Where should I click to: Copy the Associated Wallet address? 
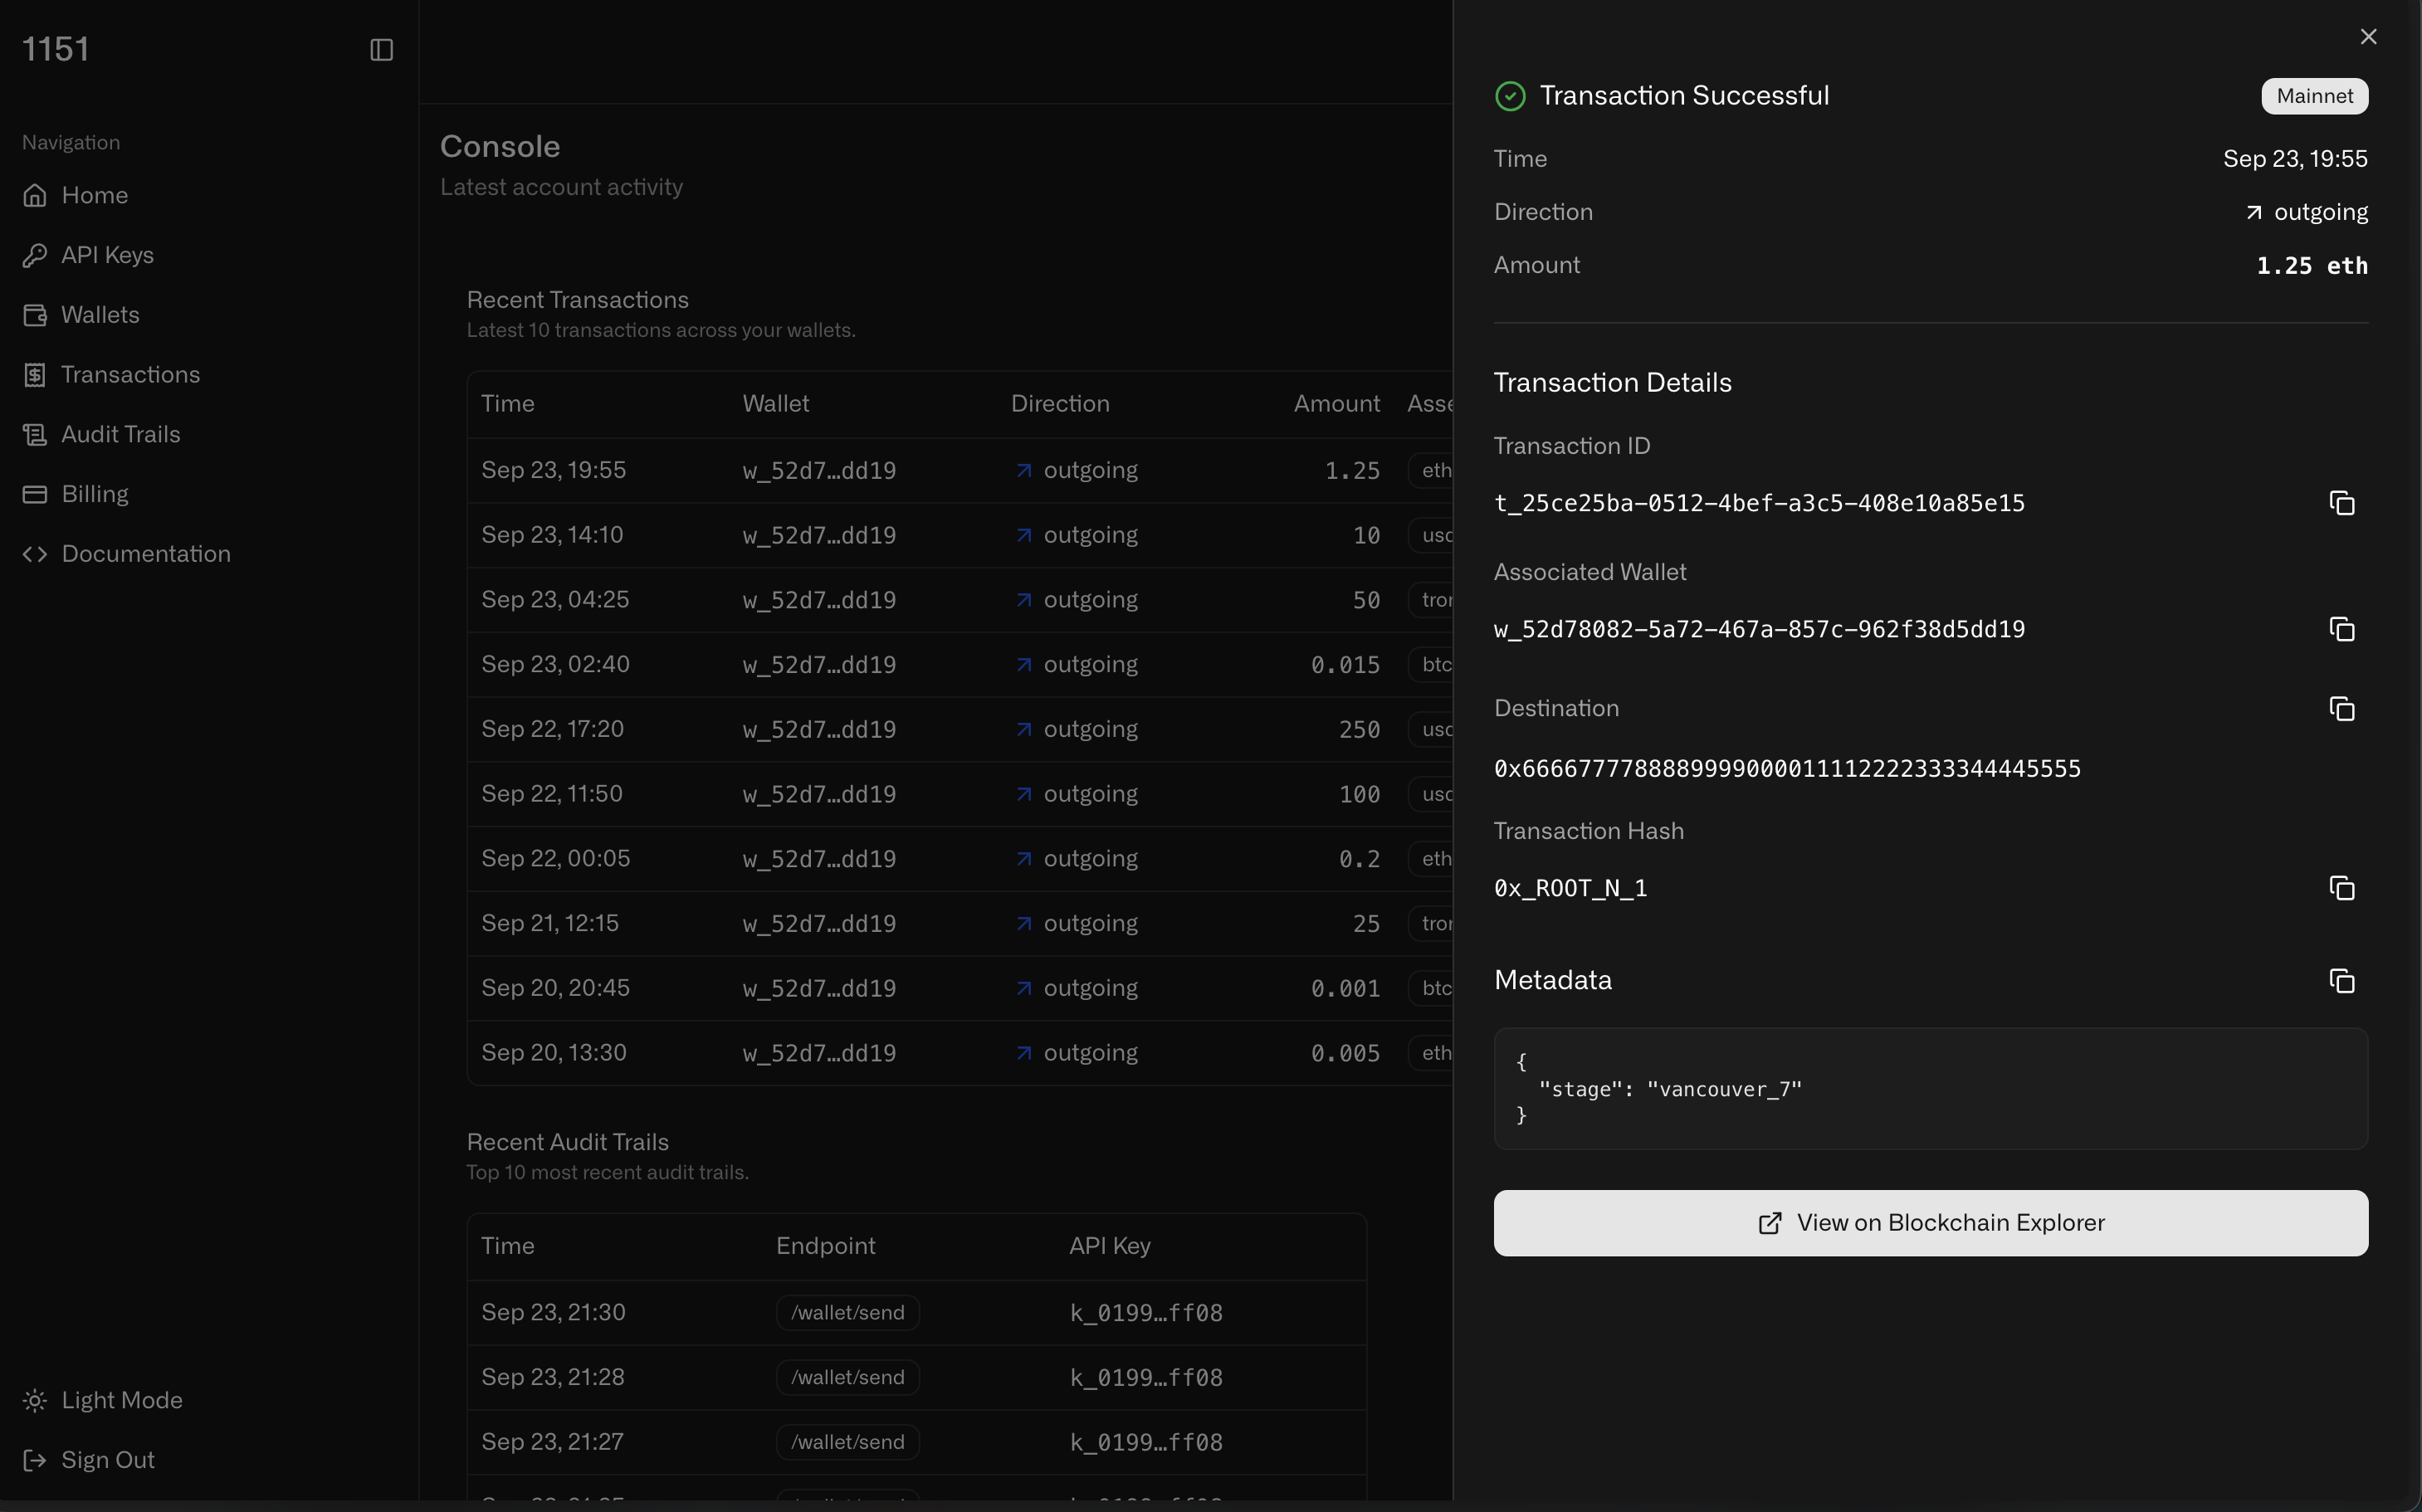coord(2342,629)
